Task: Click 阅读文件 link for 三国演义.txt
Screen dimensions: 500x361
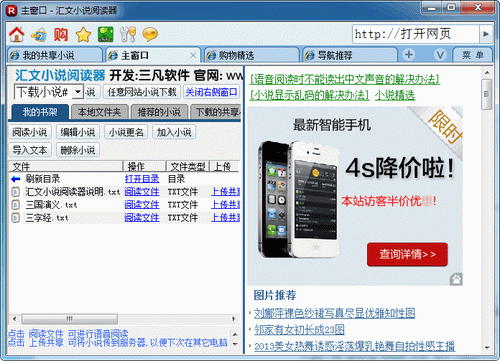Action: 142,205
